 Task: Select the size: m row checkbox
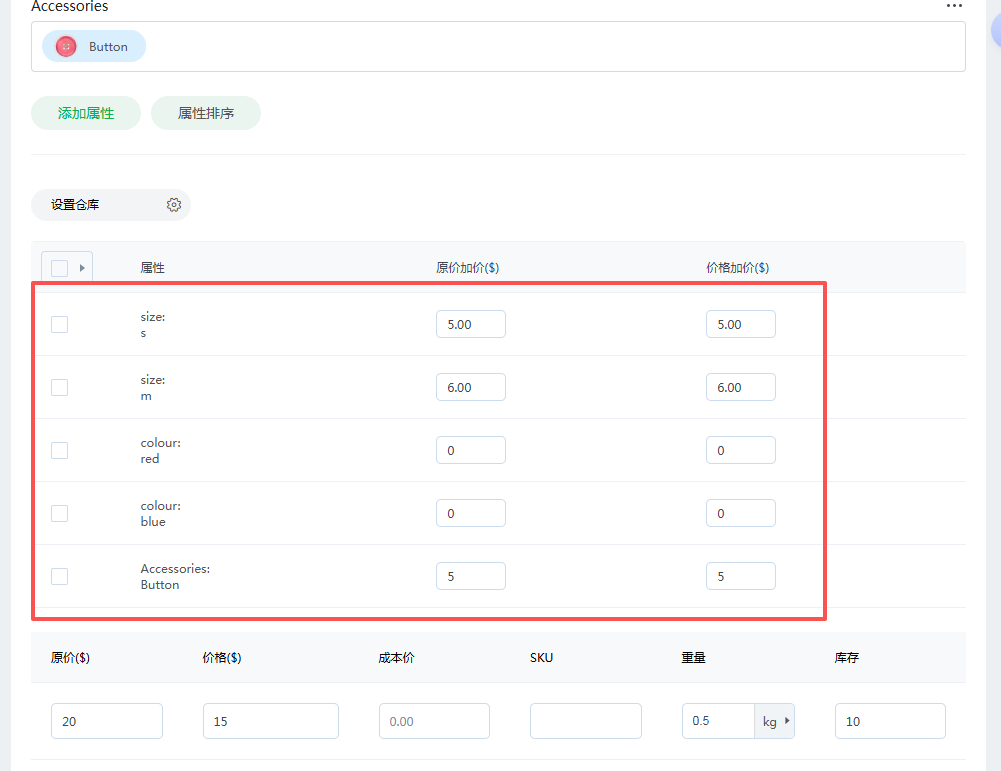(60, 387)
